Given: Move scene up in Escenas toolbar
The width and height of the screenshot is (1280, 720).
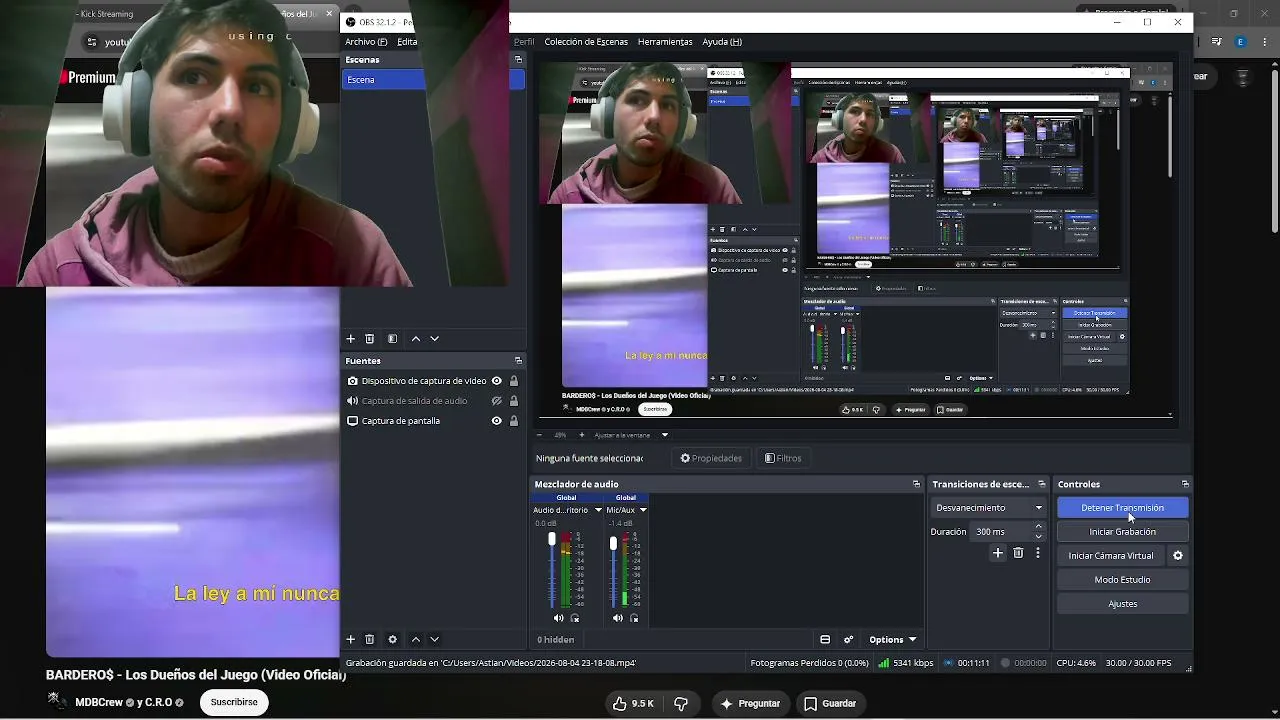Looking at the screenshot, I should click(416, 339).
